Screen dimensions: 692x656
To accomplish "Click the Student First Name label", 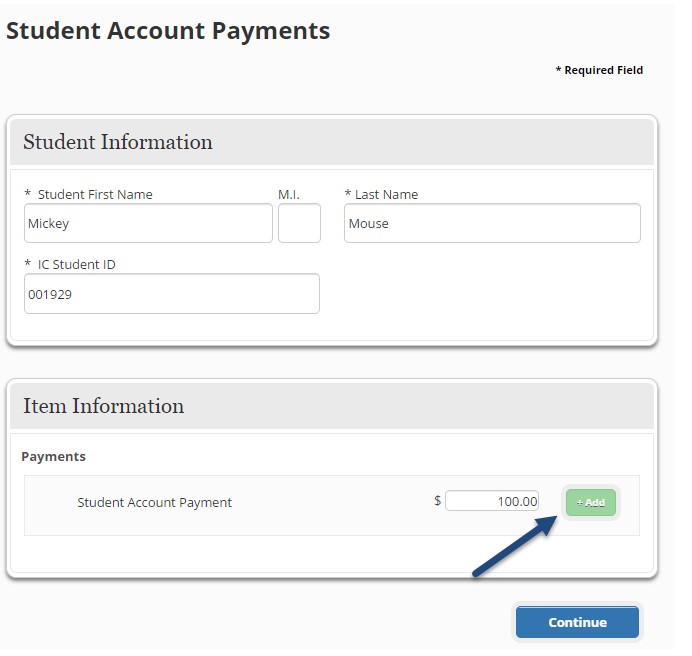I will (95, 194).
